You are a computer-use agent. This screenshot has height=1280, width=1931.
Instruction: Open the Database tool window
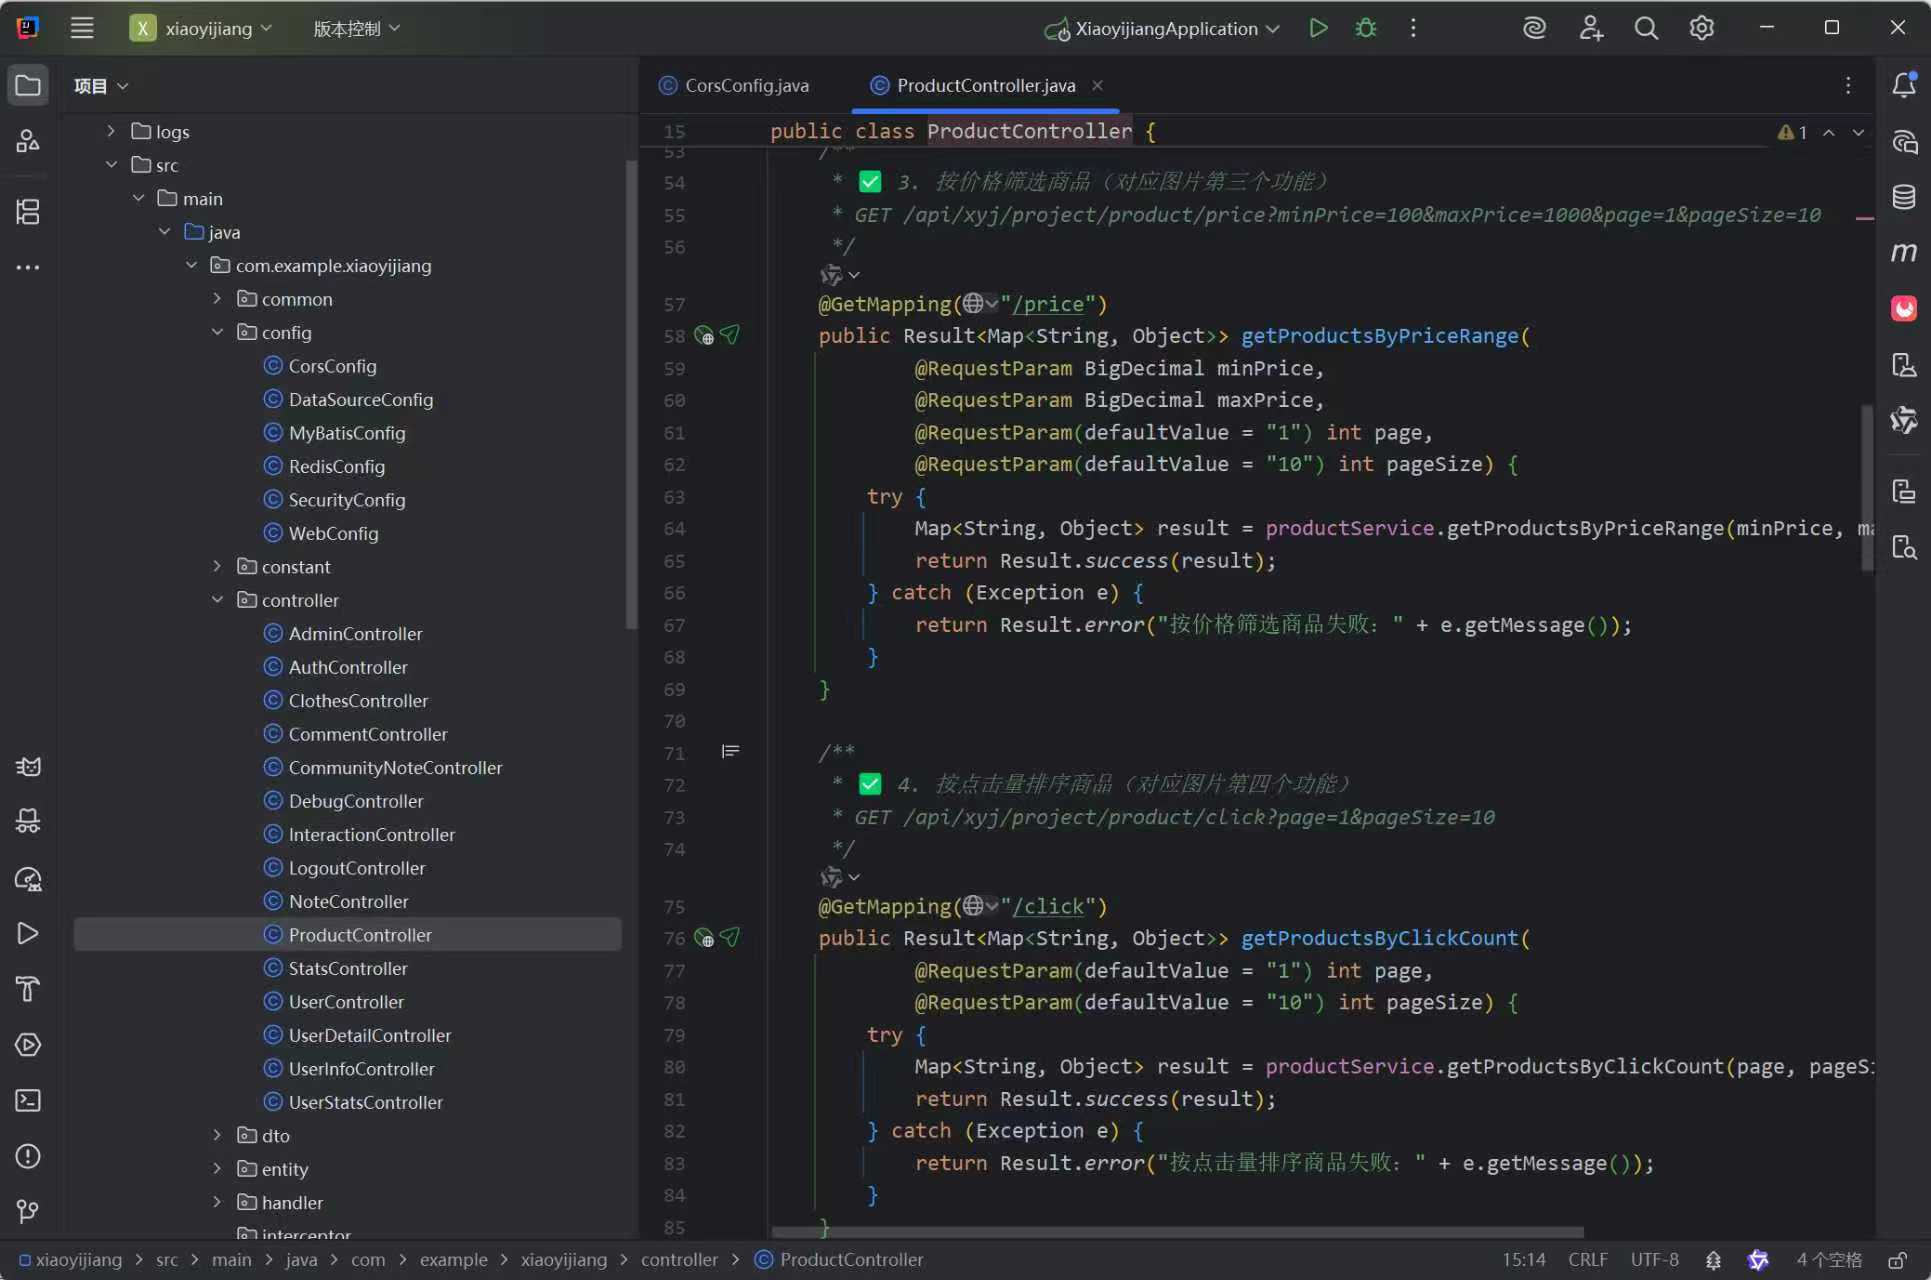click(x=1903, y=197)
